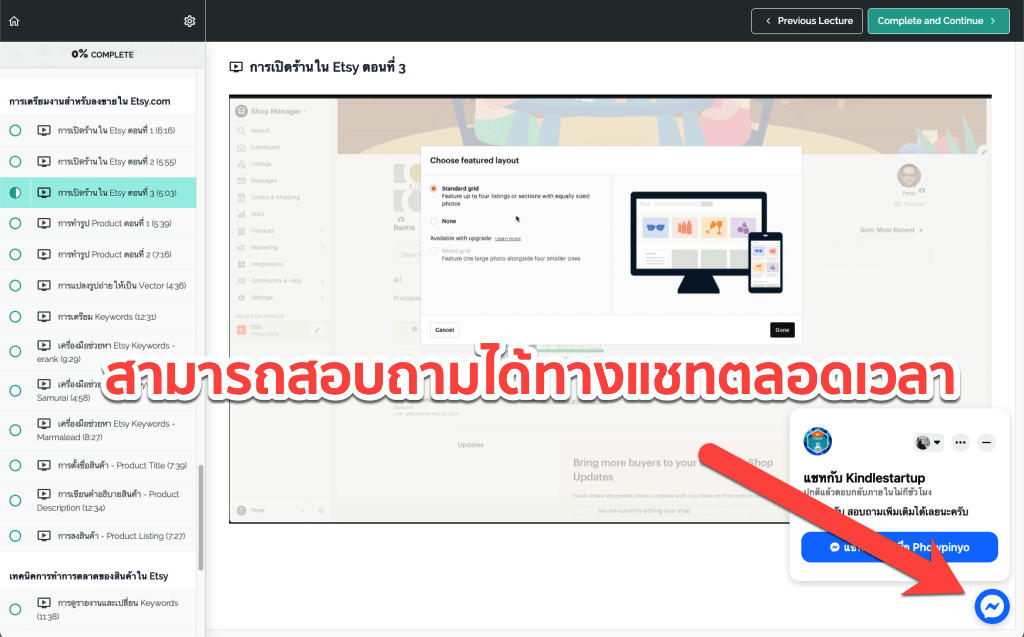Click lecture heading การเปิดร้านใน Etsy ตอนที่ 3

(327, 67)
